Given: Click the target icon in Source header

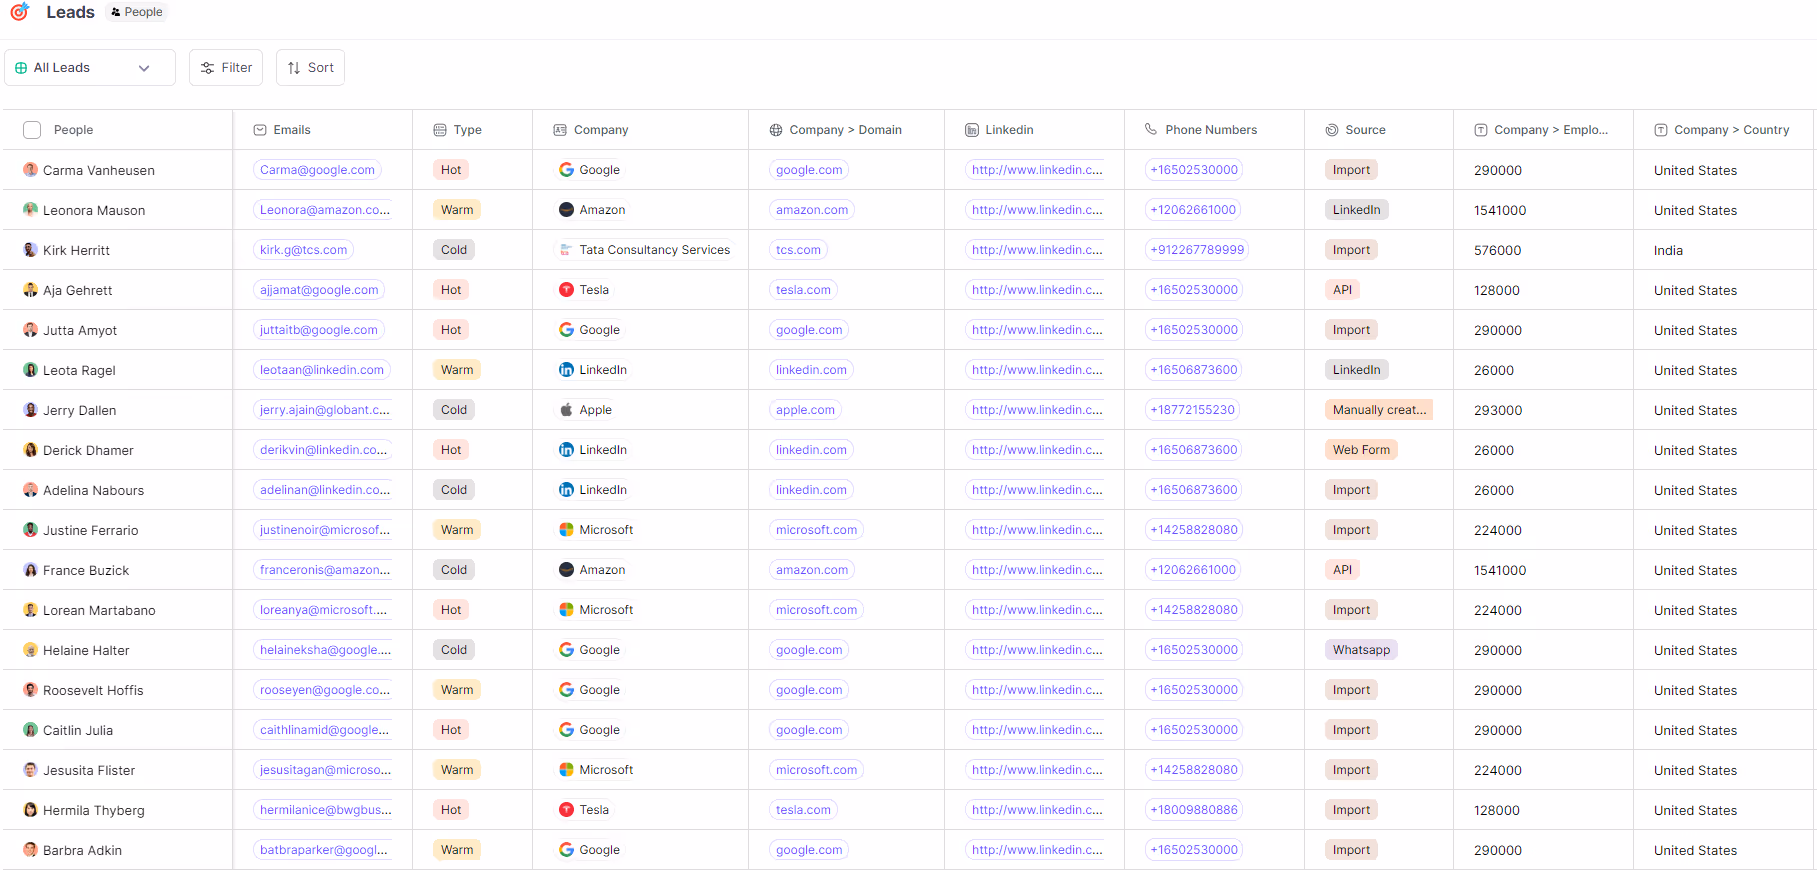Looking at the screenshot, I should click(x=1332, y=130).
